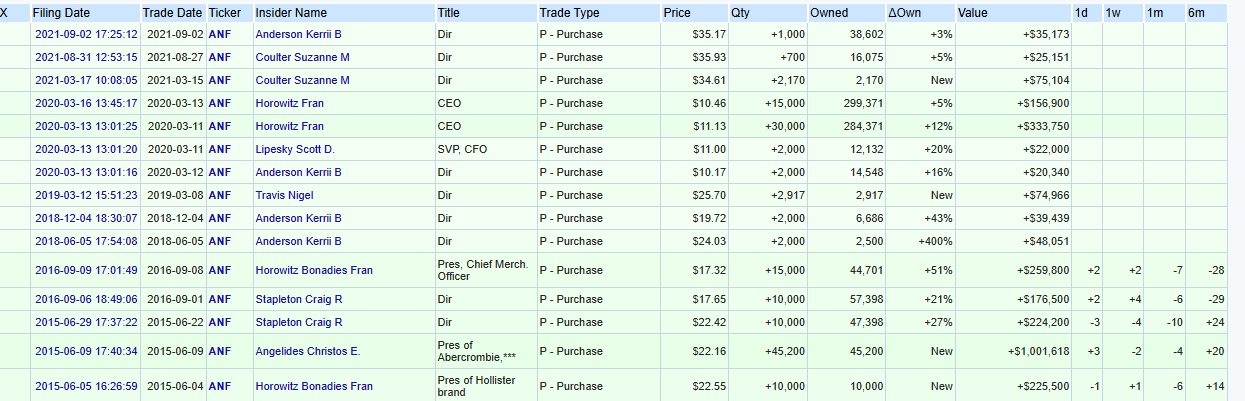Image resolution: width=1245 pixels, height=401 pixels.
Task: Click the Value column header
Action: click(x=973, y=13)
